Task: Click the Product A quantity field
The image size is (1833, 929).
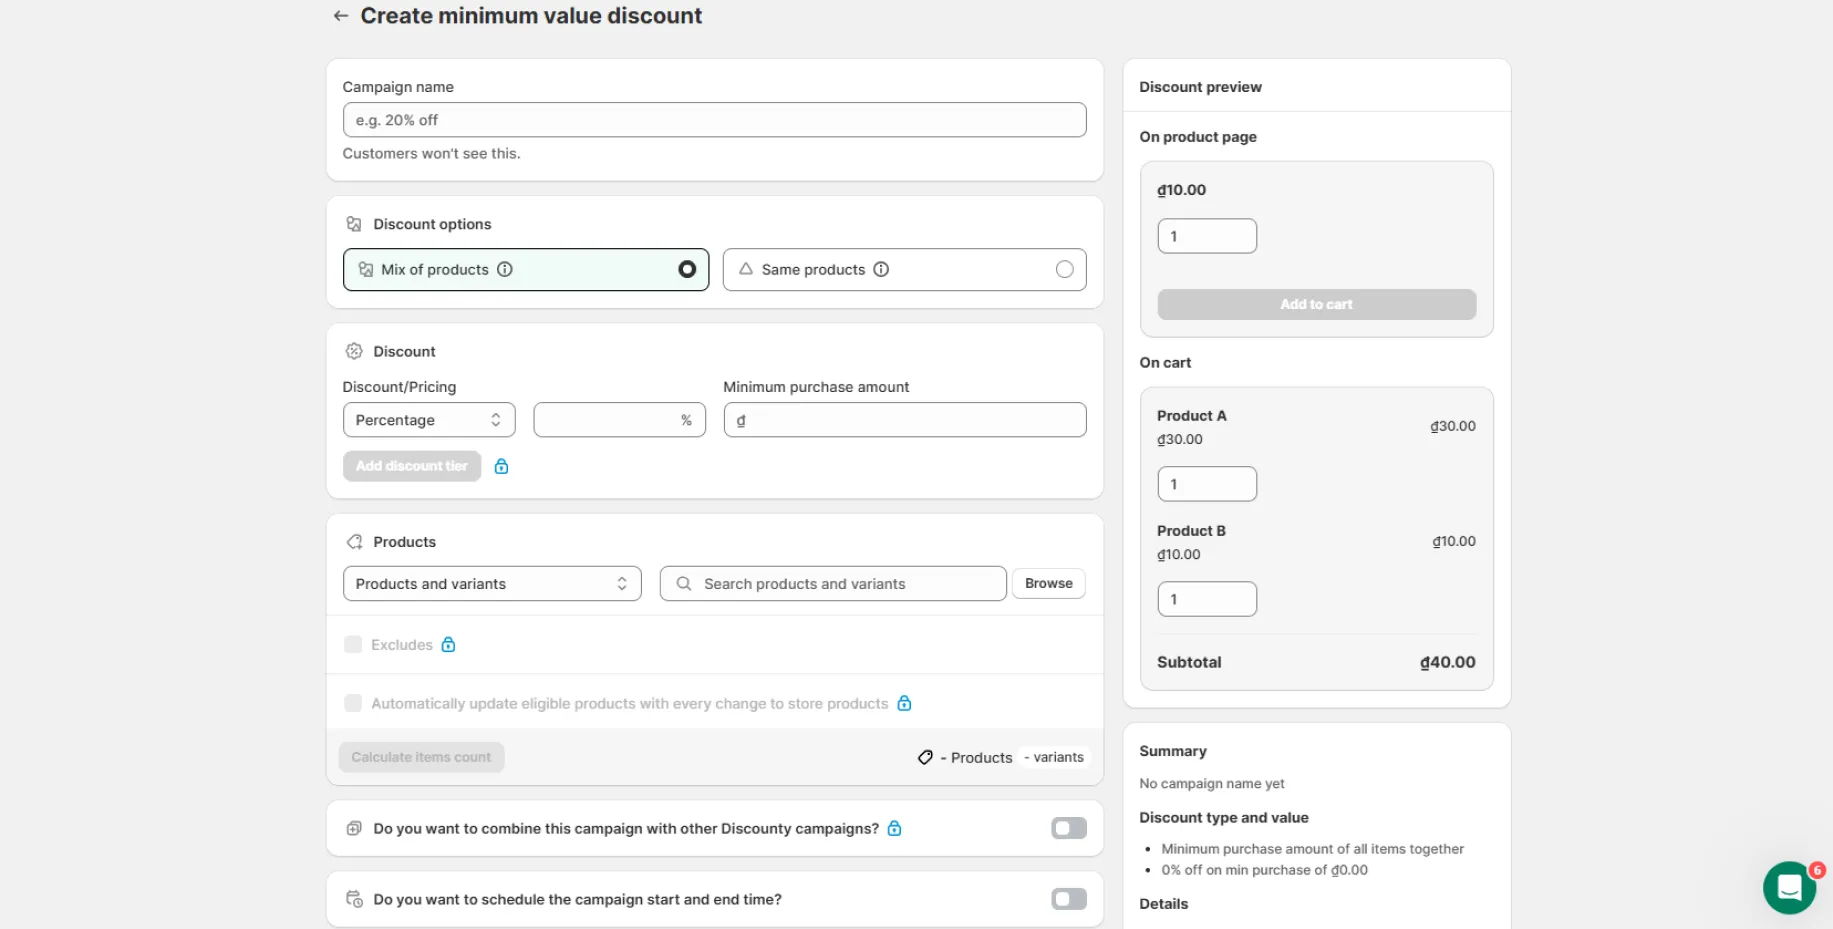Action: 1207,484
